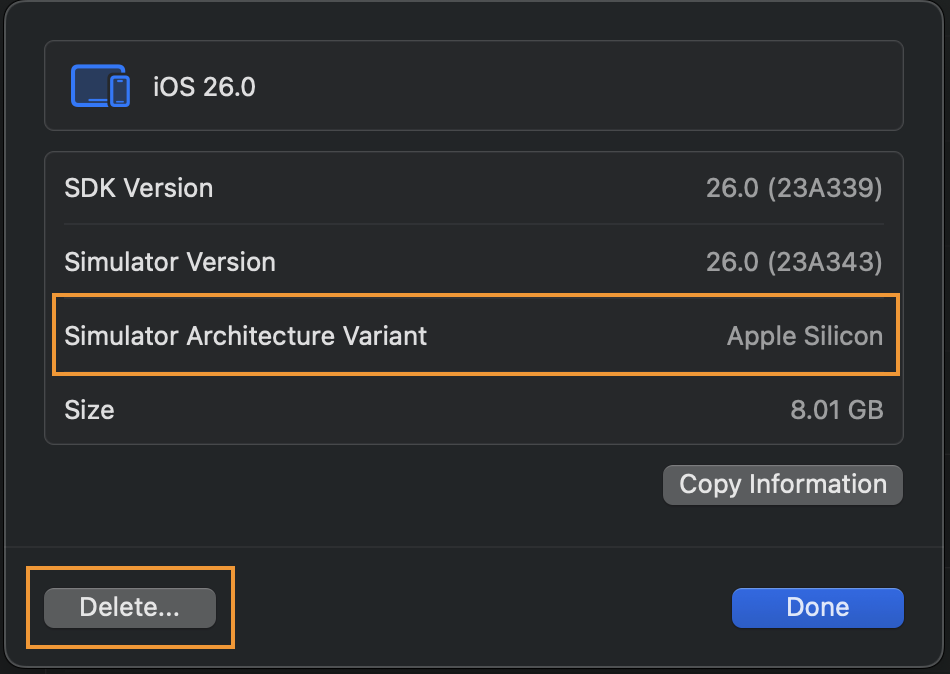
Task: Click the small iPhone shape in the platform icon
Action: point(120,91)
